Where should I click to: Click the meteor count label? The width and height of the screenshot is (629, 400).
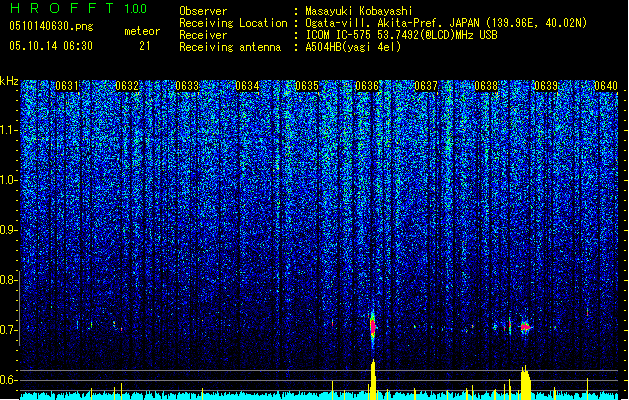pyautogui.click(x=142, y=31)
